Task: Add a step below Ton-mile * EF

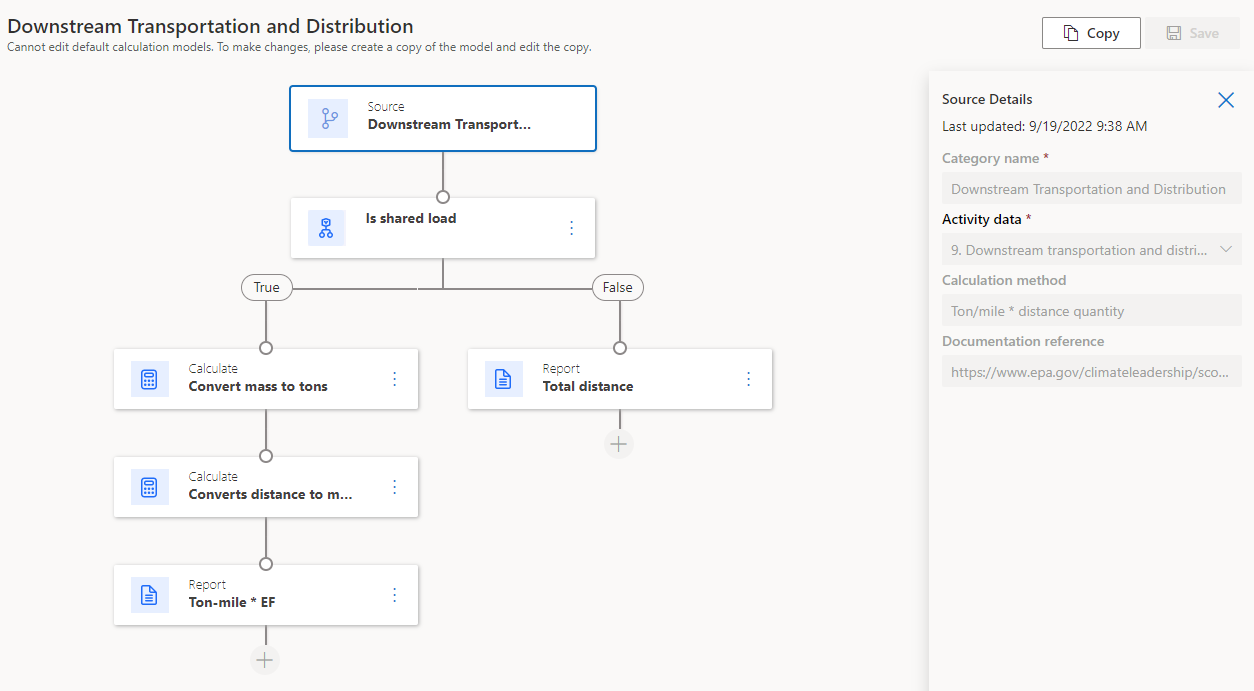Action: (265, 660)
